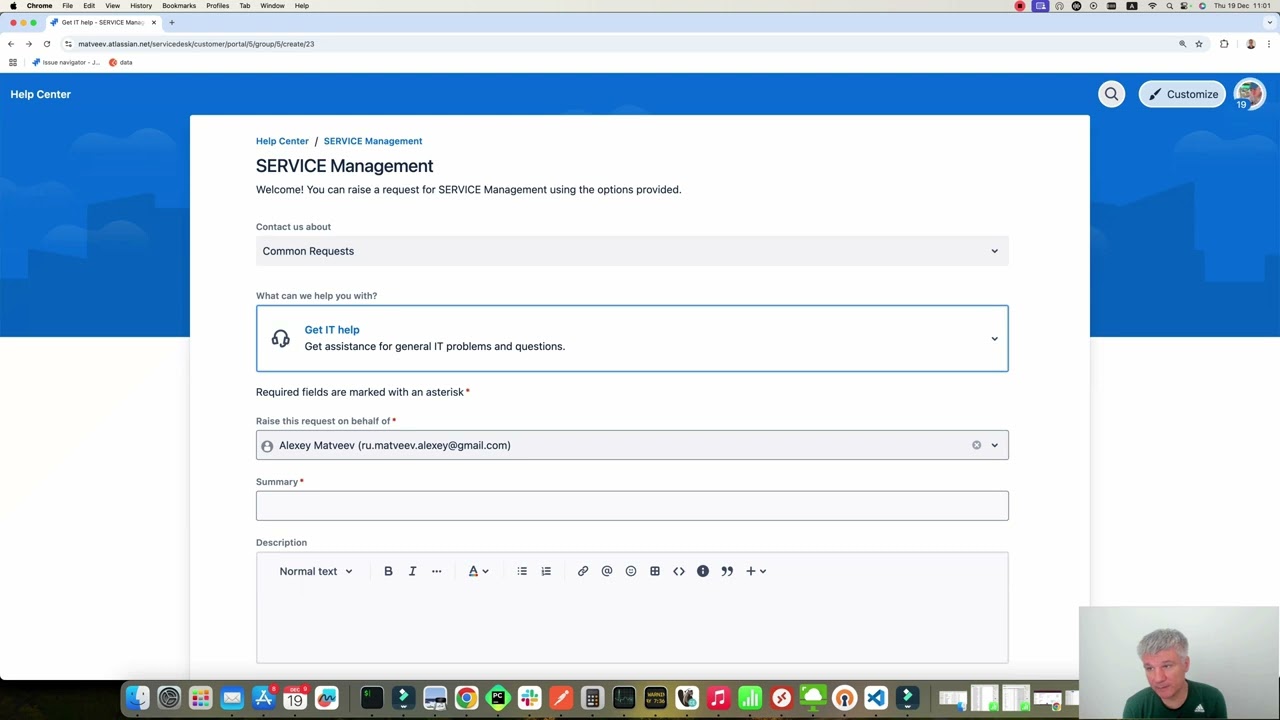Open Chrome three-dot menu
The width and height of the screenshot is (1280, 720).
tap(1269, 44)
